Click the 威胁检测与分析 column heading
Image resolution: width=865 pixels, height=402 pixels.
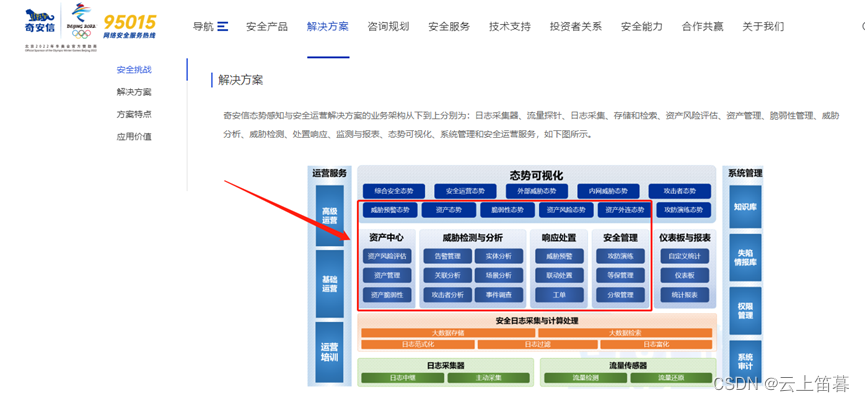pos(473,238)
